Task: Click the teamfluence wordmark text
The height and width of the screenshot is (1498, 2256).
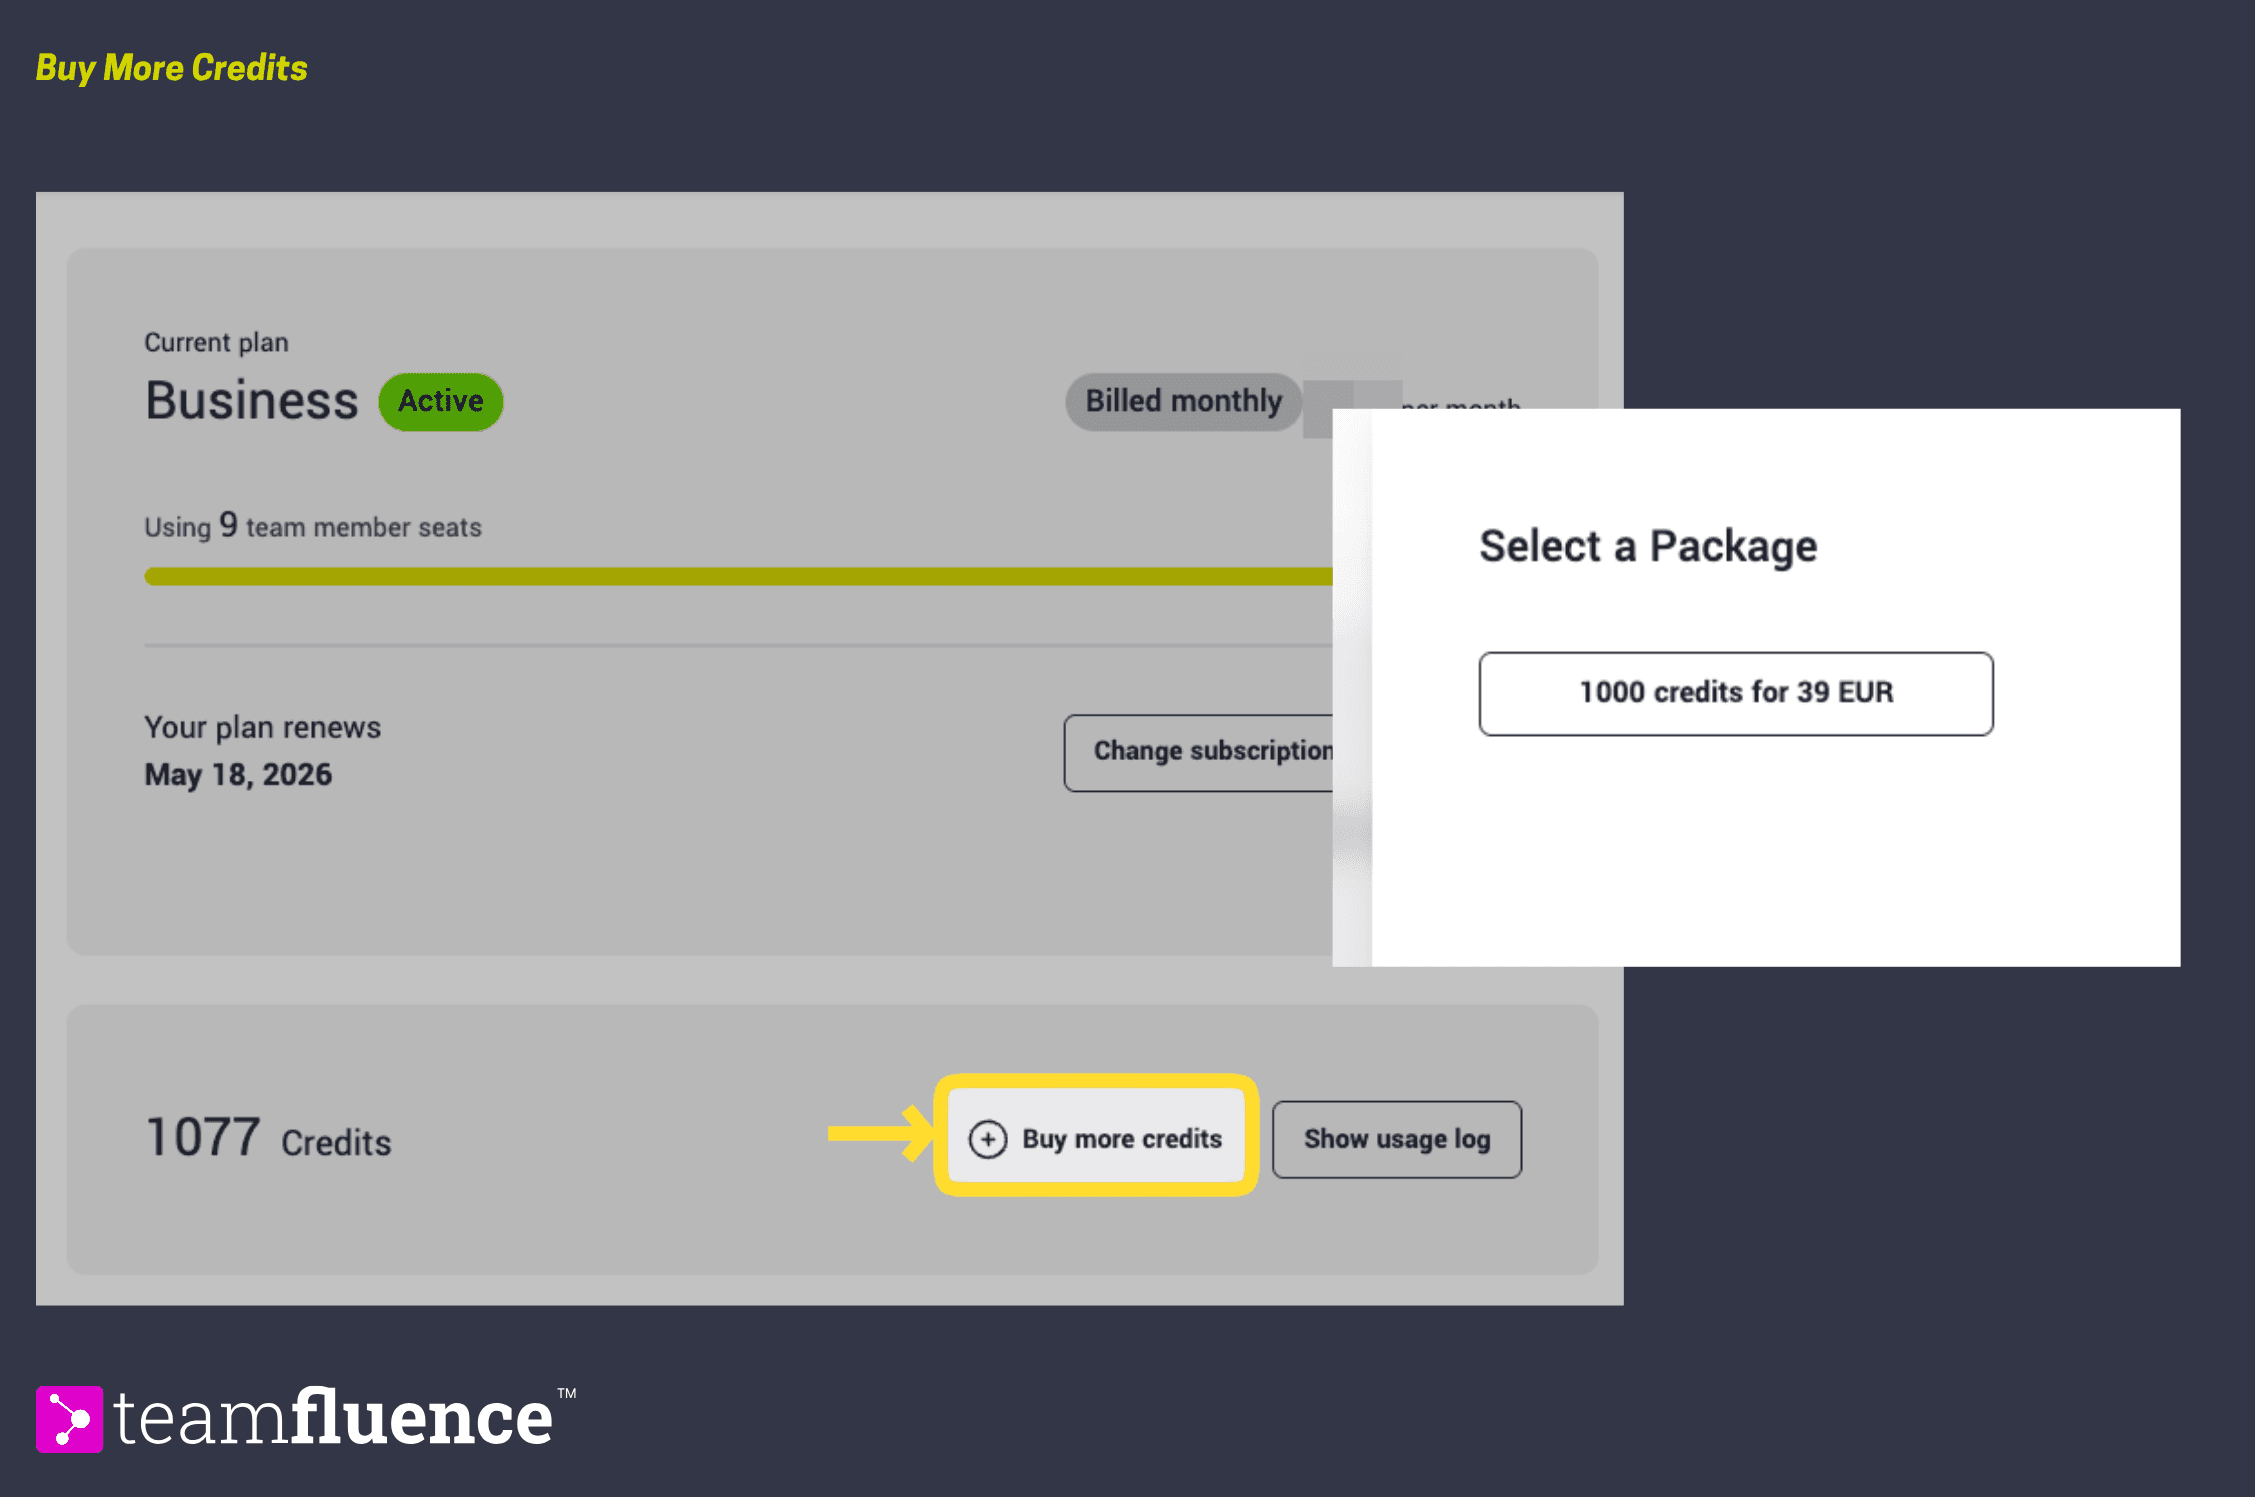Action: 333,1418
